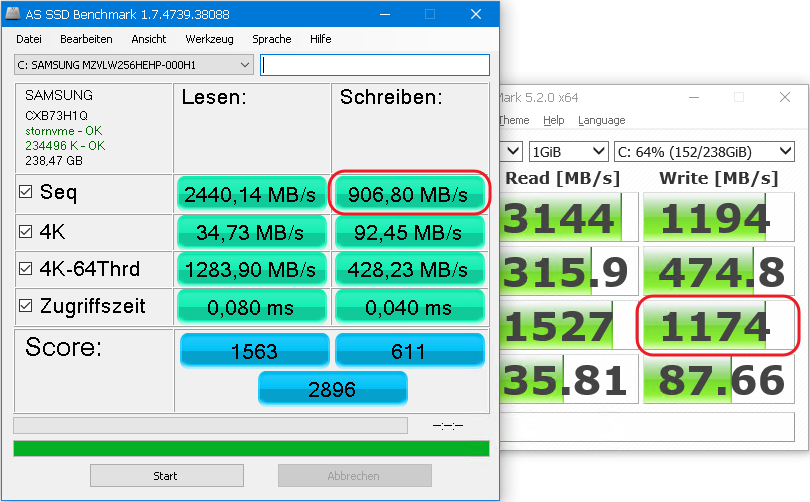The image size is (810, 502).
Task: Click the write access time 0,040 ms
Action: pos(409,307)
